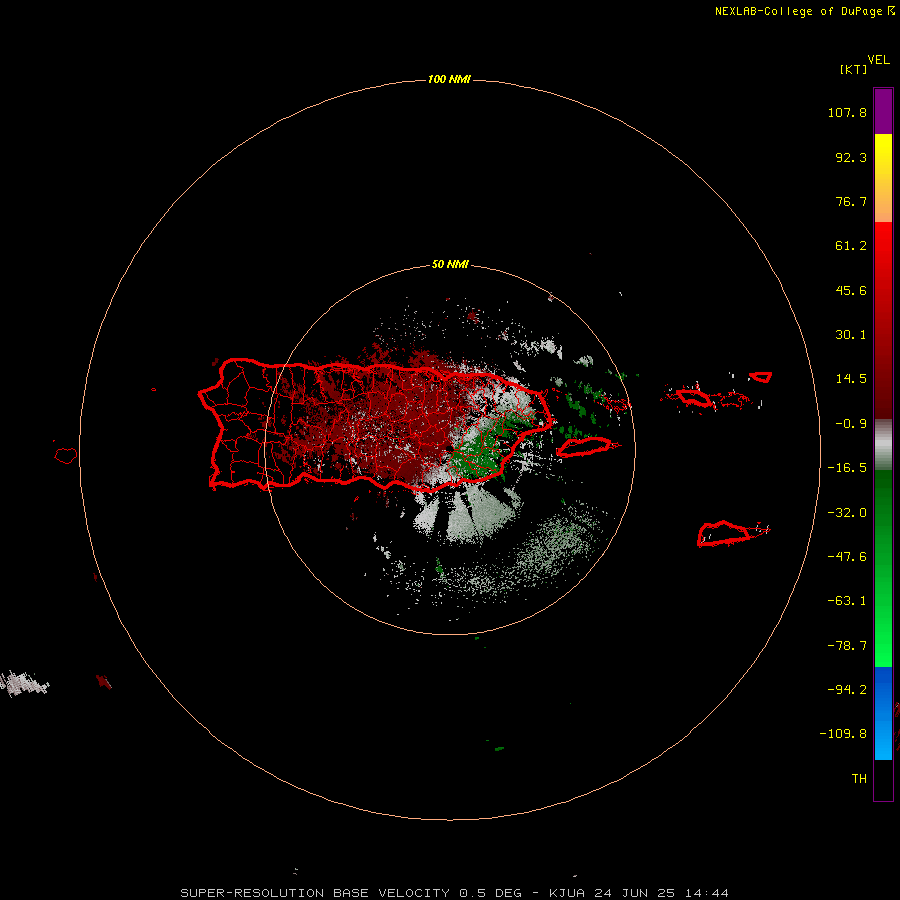The image size is (900, 900).
Task: Click the gray echo patch at the far left edge
Action: pyautogui.click(x=23, y=684)
